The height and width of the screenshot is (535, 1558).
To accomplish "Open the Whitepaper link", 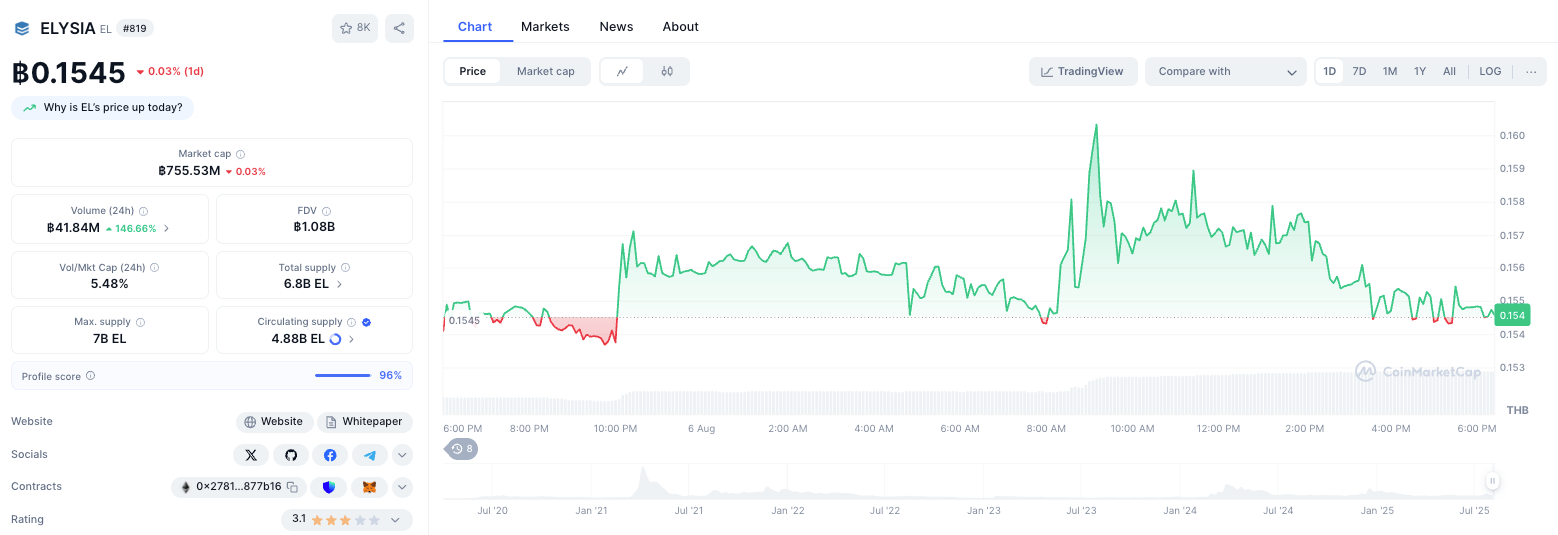I will click(x=365, y=422).
